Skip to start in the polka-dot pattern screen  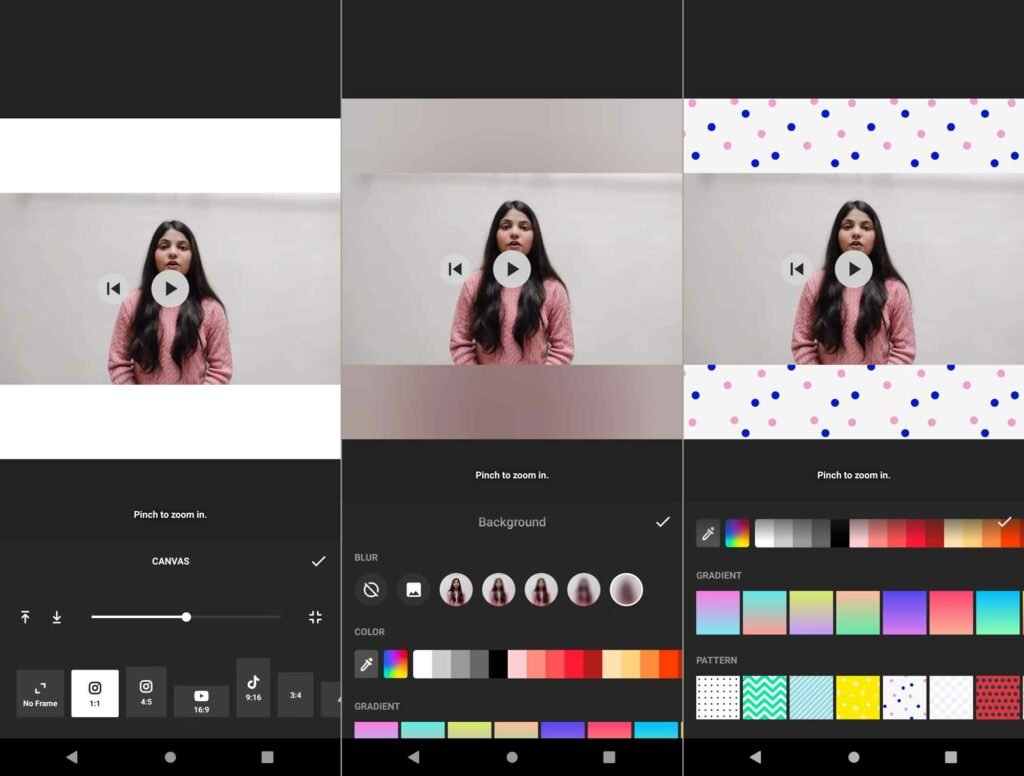(797, 269)
